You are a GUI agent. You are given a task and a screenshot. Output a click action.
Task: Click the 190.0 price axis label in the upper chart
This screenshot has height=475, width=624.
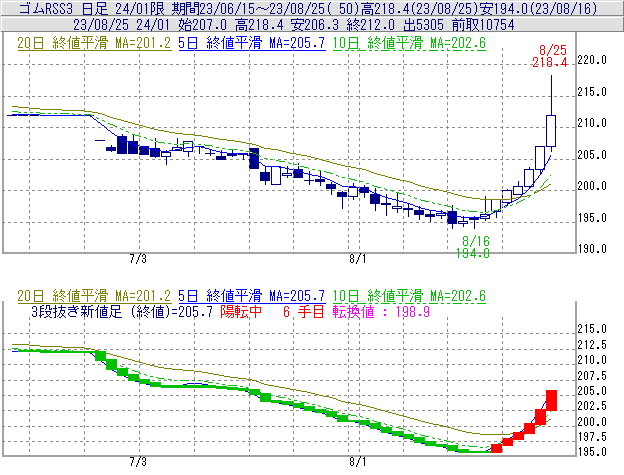(592, 249)
